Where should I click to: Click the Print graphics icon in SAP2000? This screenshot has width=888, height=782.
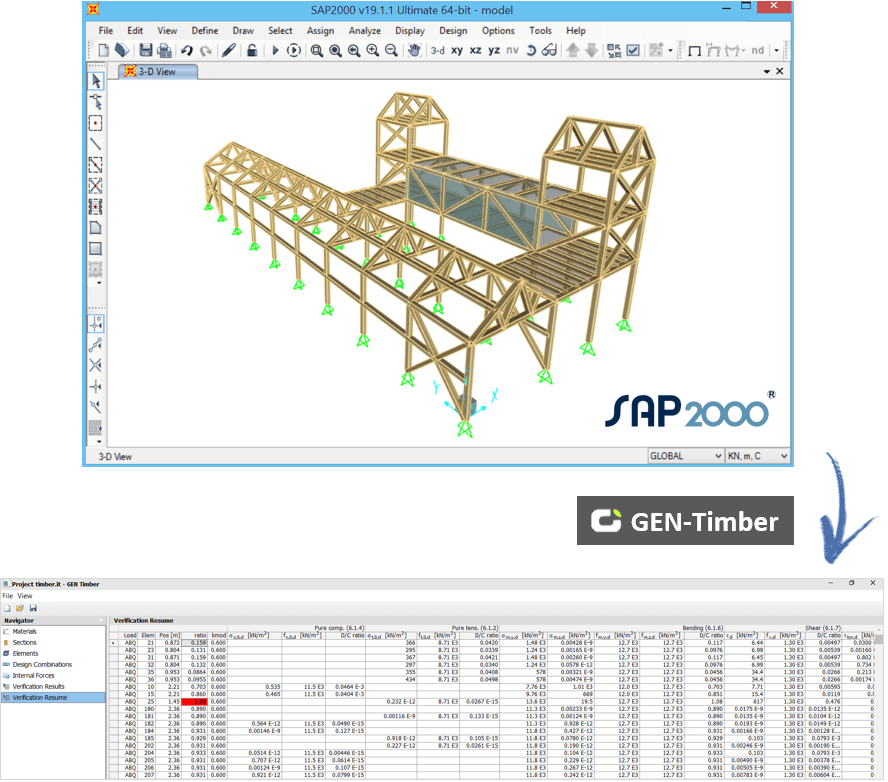(x=165, y=50)
